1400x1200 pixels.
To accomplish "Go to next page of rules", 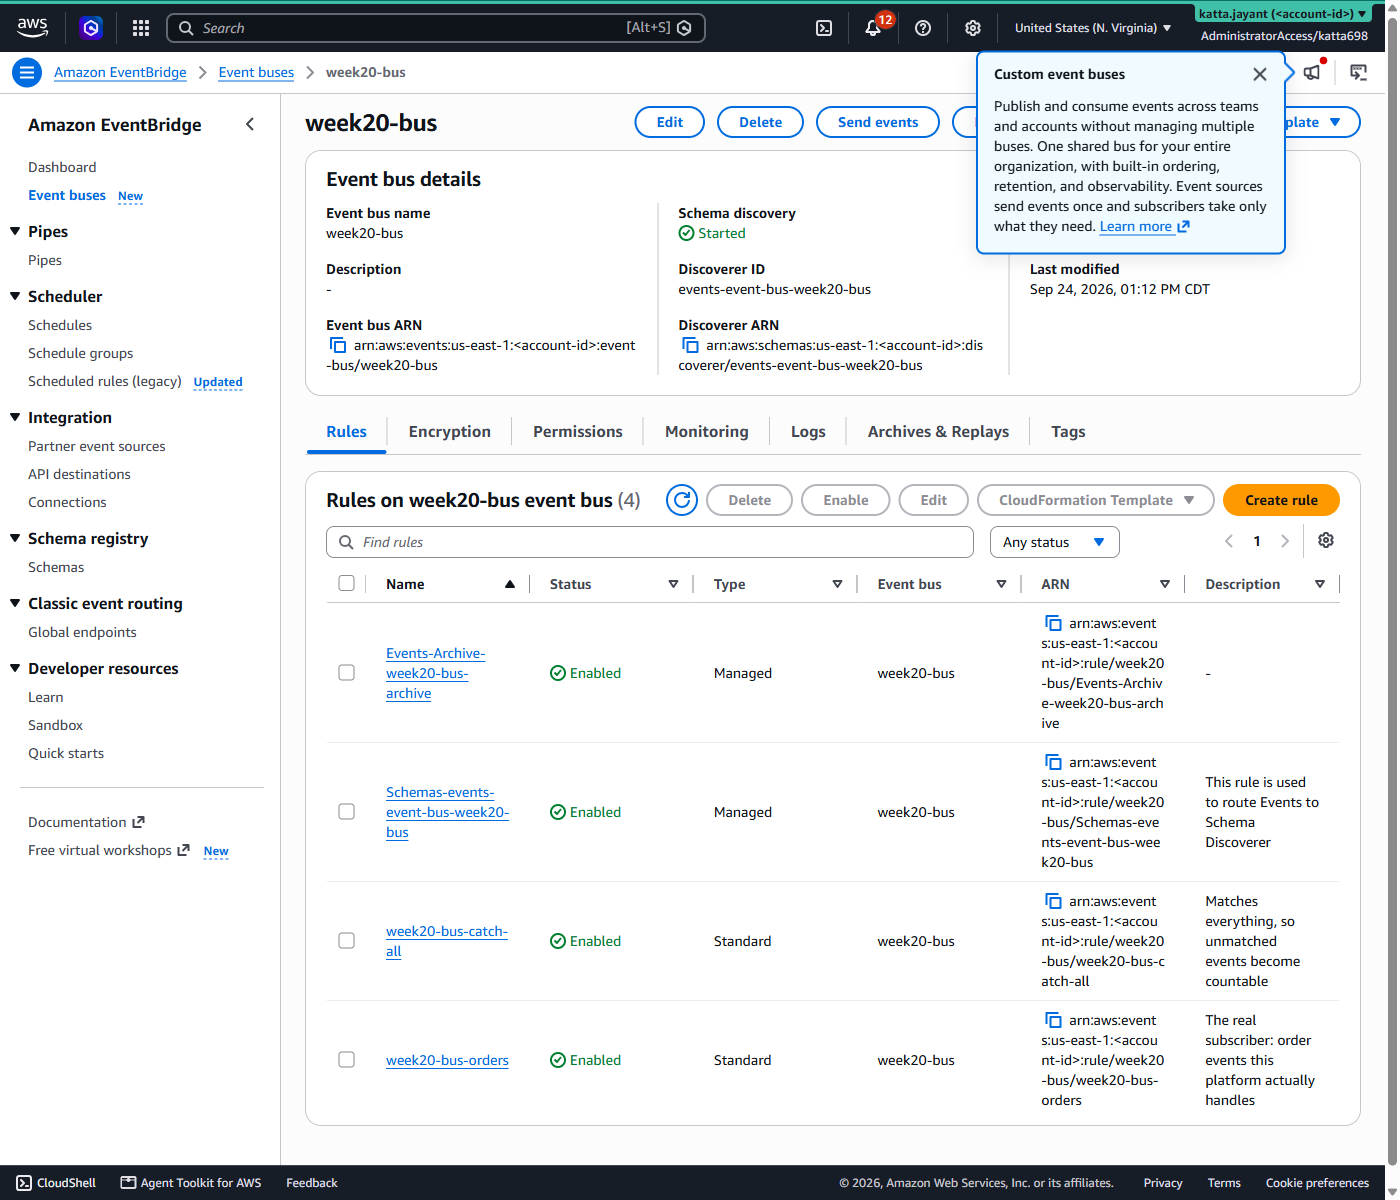I will 1285,541.
